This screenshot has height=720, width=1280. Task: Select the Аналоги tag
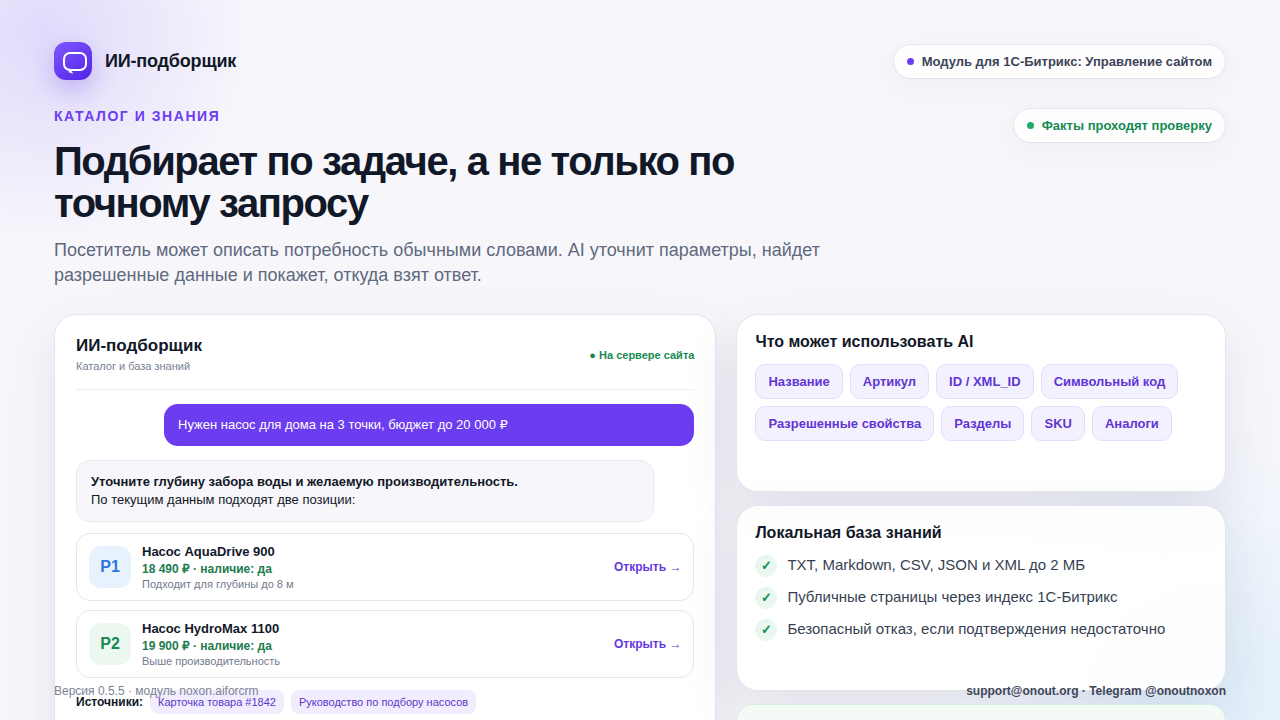[x=1132, y=424]
